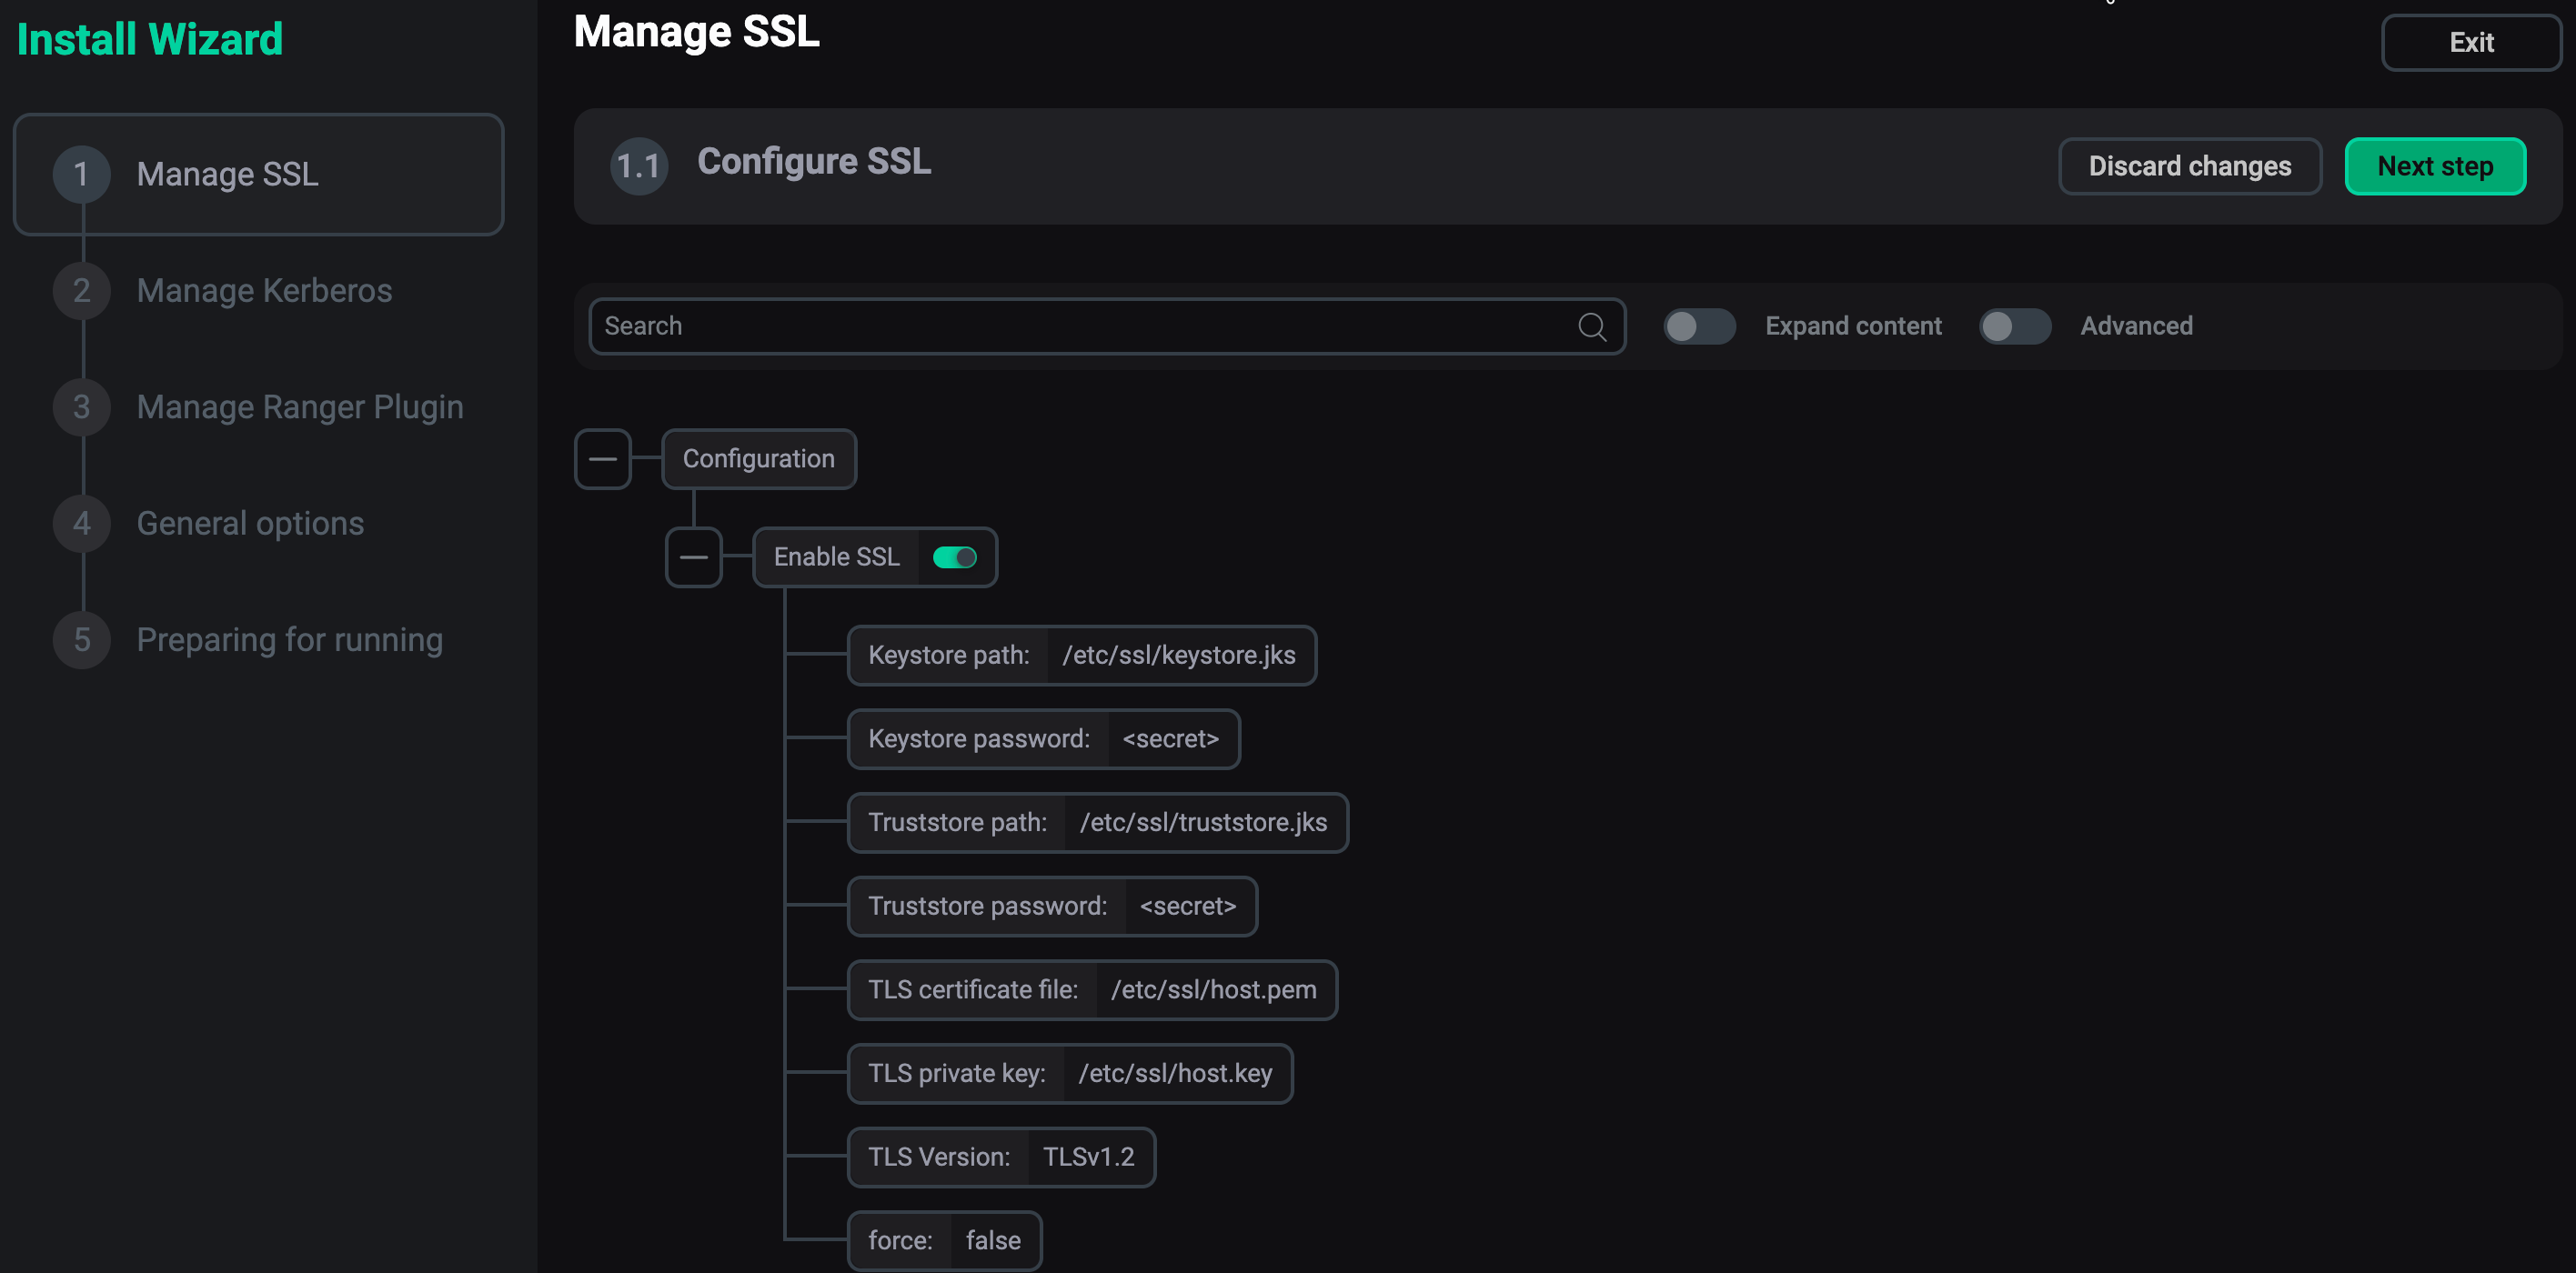
Task: Click the Keystore path label
Action: click(x=948, y=655)
